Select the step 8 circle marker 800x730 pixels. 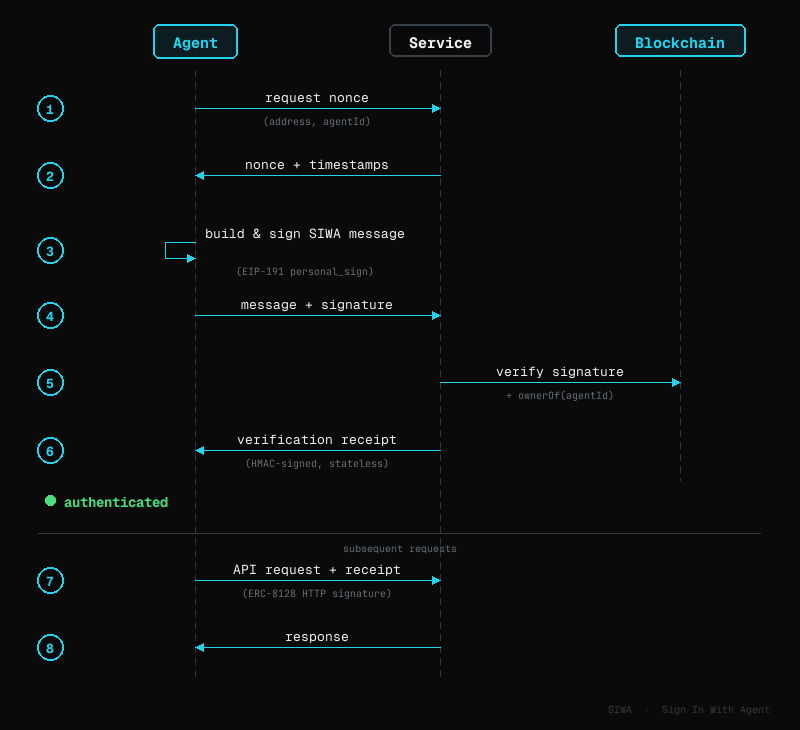click(x=50, y=647)
